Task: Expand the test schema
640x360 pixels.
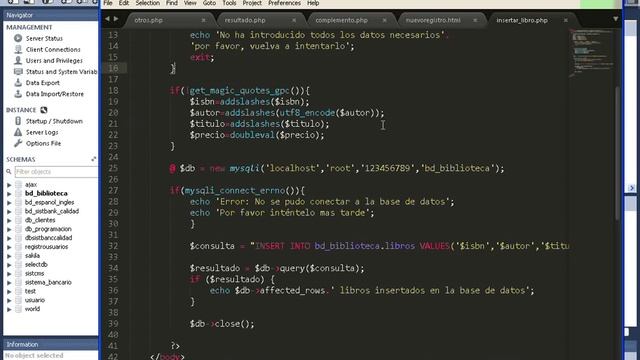Action: [x=9, y=291]
